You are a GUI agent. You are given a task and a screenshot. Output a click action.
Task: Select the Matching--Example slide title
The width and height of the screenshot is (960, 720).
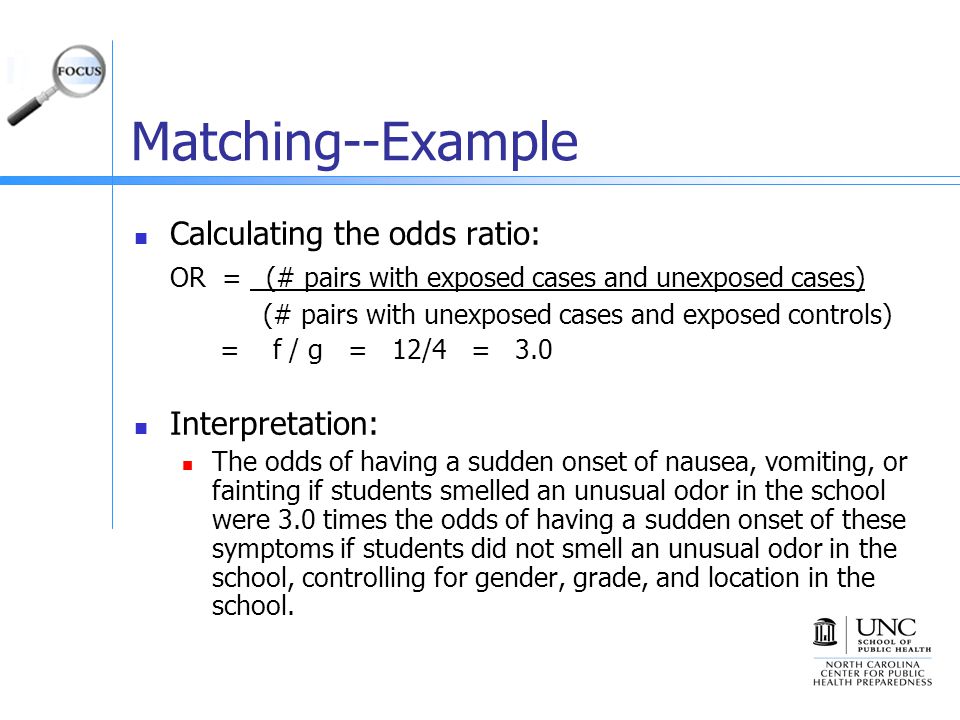click(x=354, y=142)
